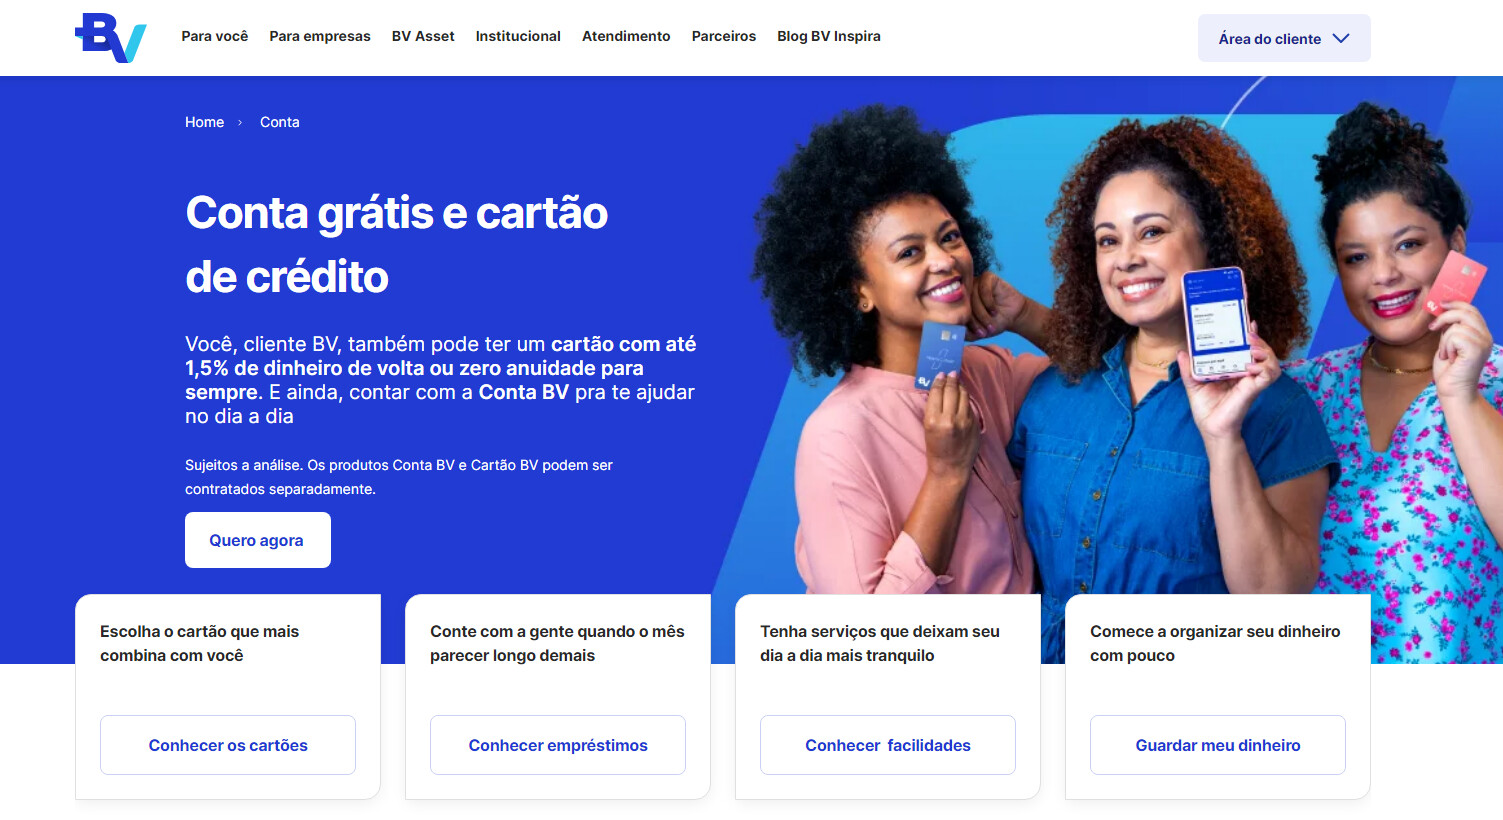The height and width of the screenshot is (820, 1503).
Task: Open the Institucional menu item
Action: 518,36
